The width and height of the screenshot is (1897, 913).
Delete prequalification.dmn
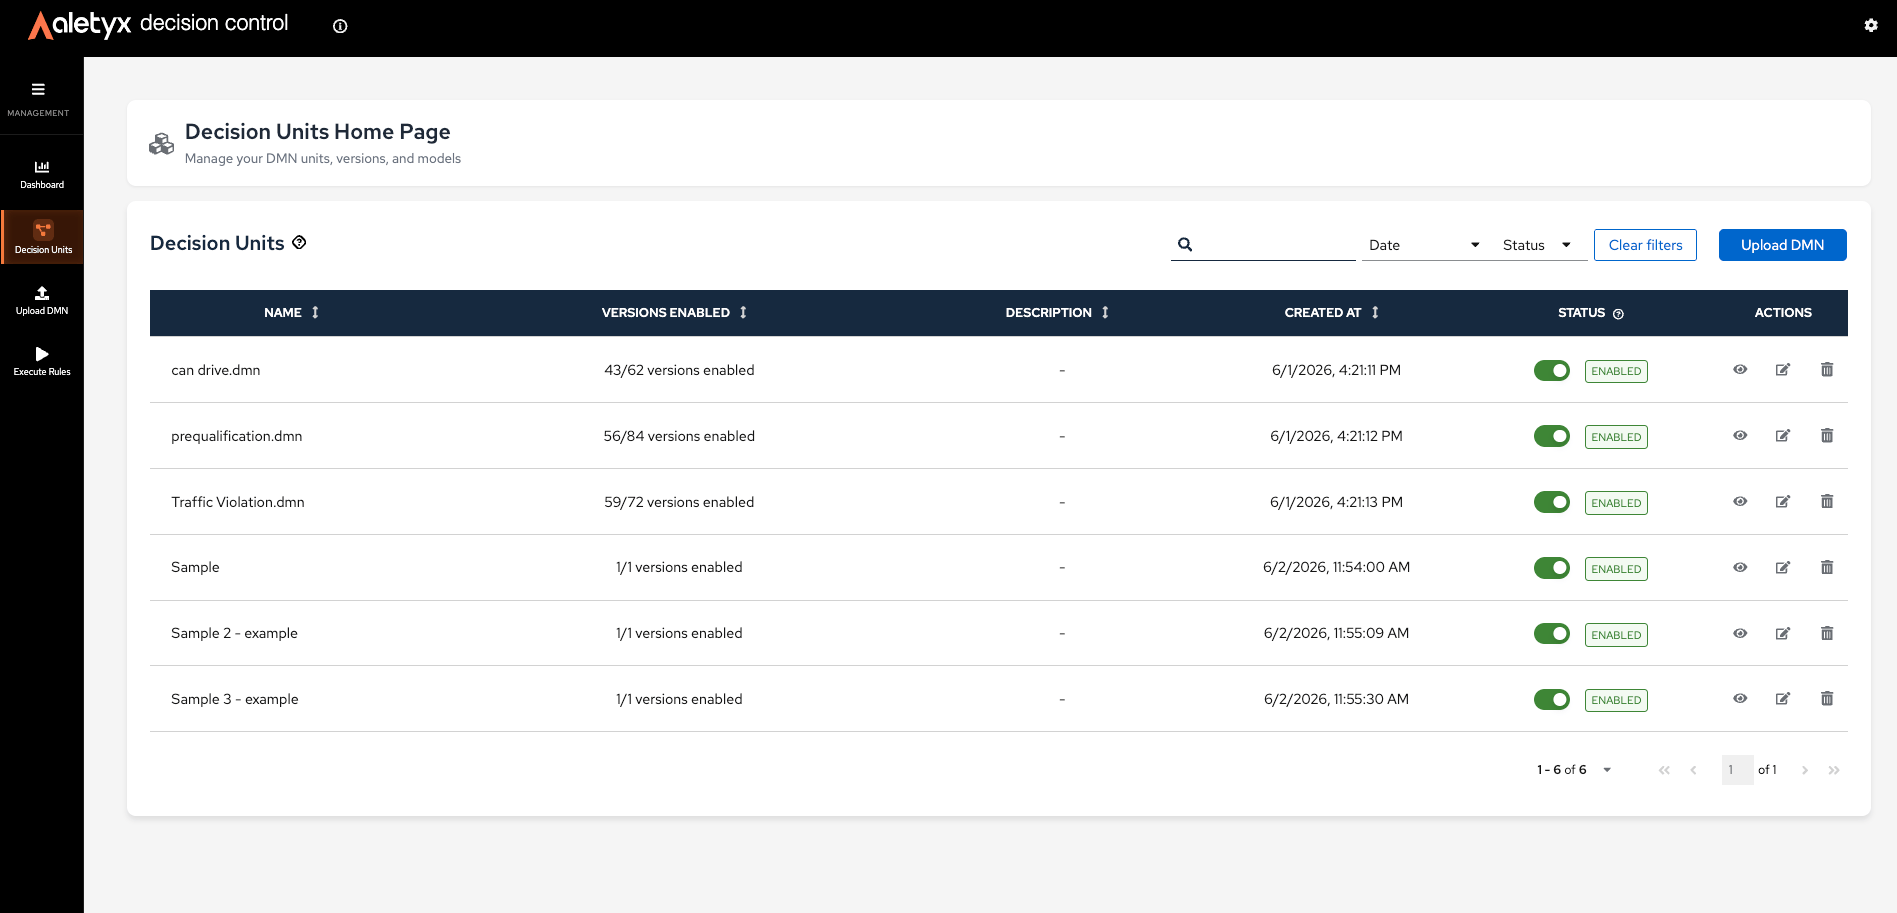pyautogui.click(x=1827, y=436)
